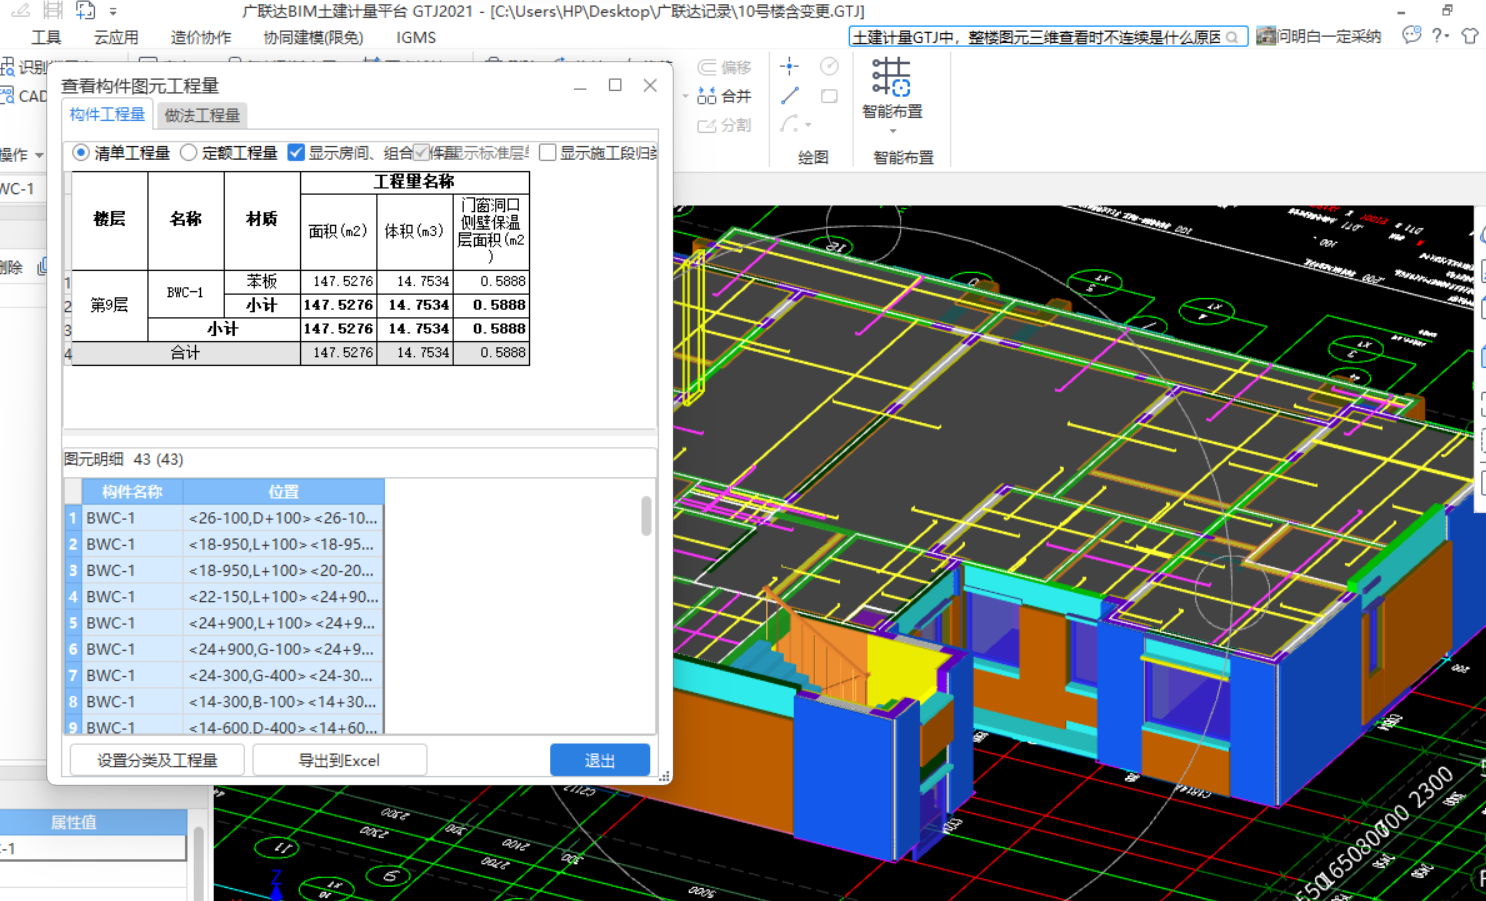Click the user avatar thumbnail
The height and width of the screenshot is (901, 1486).
(x=1266, y=36)
